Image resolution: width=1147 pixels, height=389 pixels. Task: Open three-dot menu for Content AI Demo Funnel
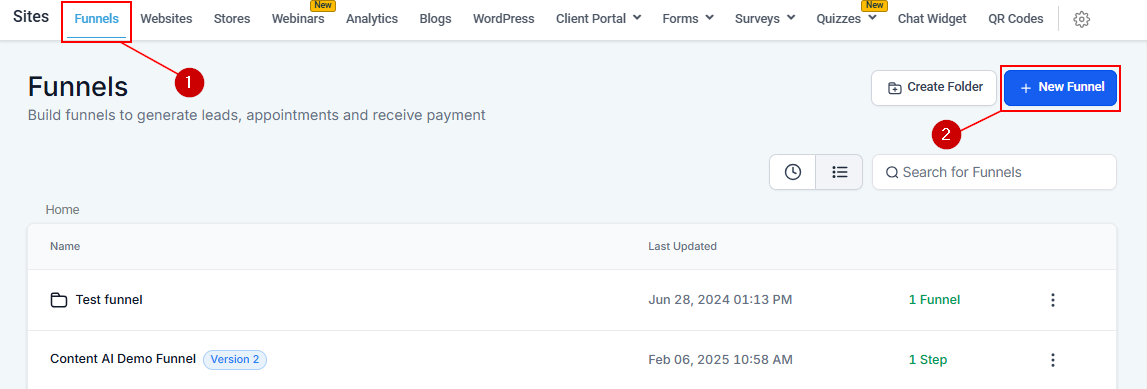coord(1053,360)
